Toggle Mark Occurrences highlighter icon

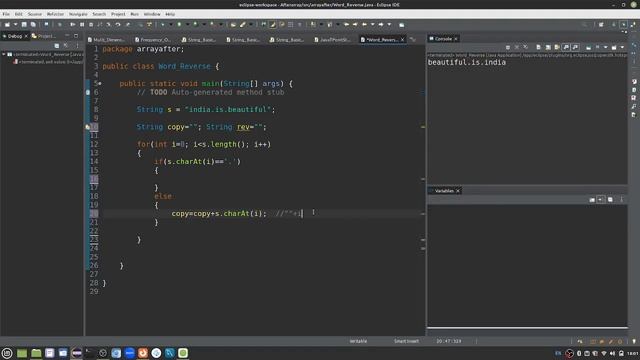click(273, 24)
